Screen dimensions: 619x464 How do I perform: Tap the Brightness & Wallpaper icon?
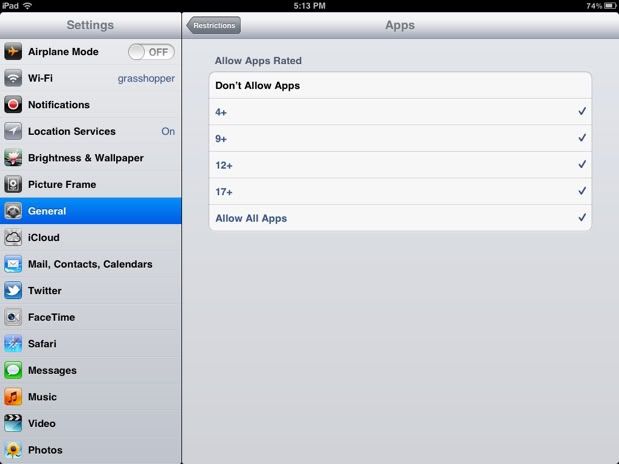click(x=13, y=158)
